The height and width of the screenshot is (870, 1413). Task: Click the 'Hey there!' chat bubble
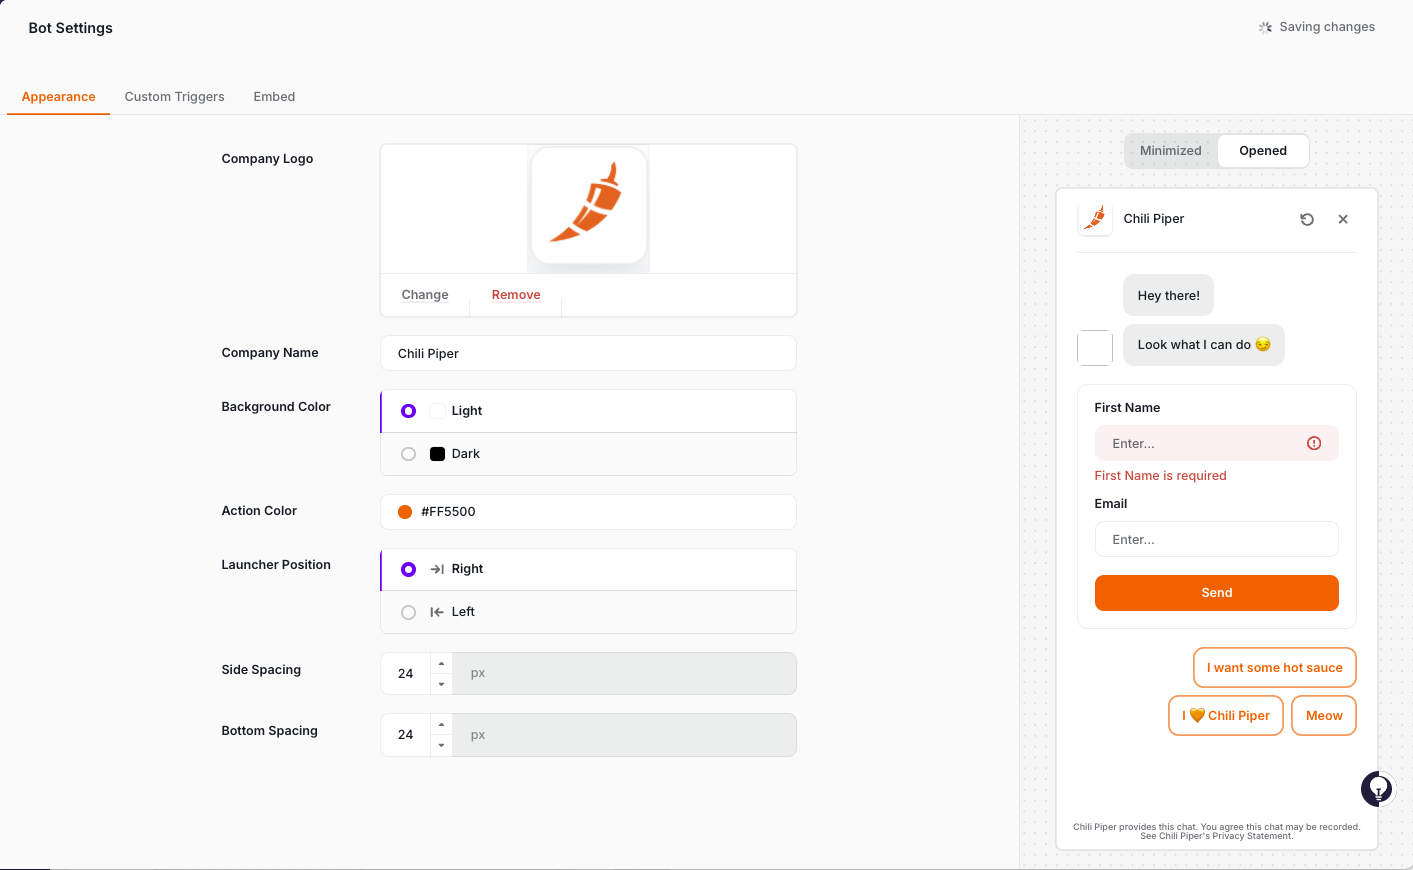click(x=1168, y=295)
